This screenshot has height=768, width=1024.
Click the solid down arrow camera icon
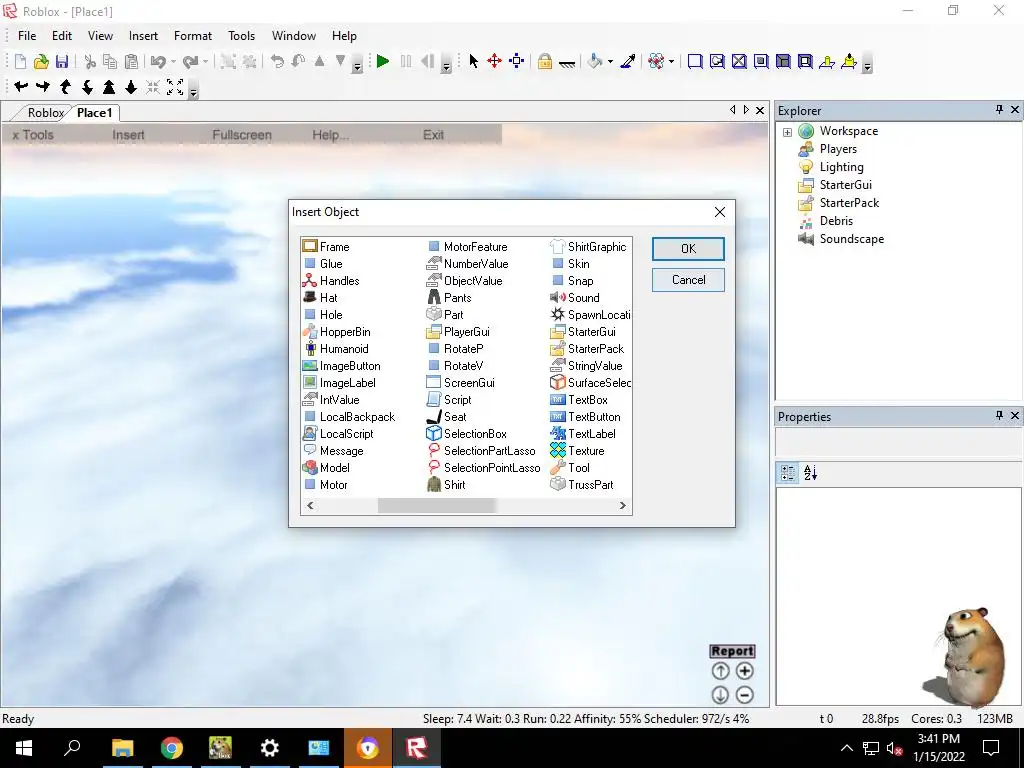131,86
